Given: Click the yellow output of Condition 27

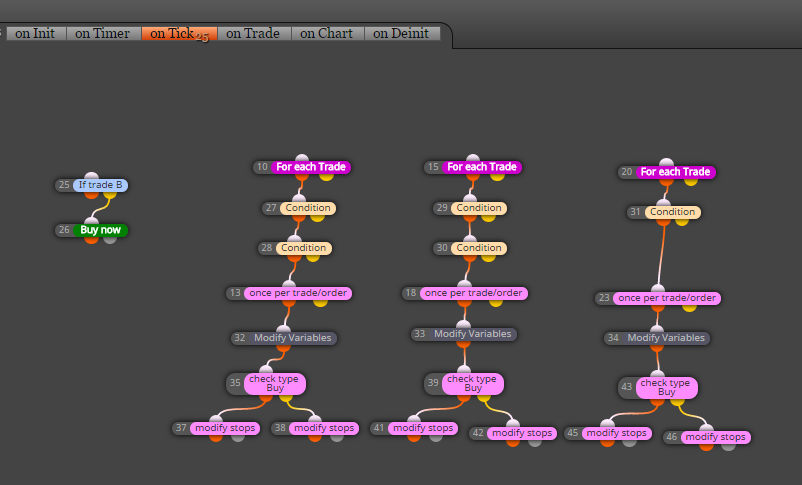Looking at the screenshot, I should coord(318,217).
